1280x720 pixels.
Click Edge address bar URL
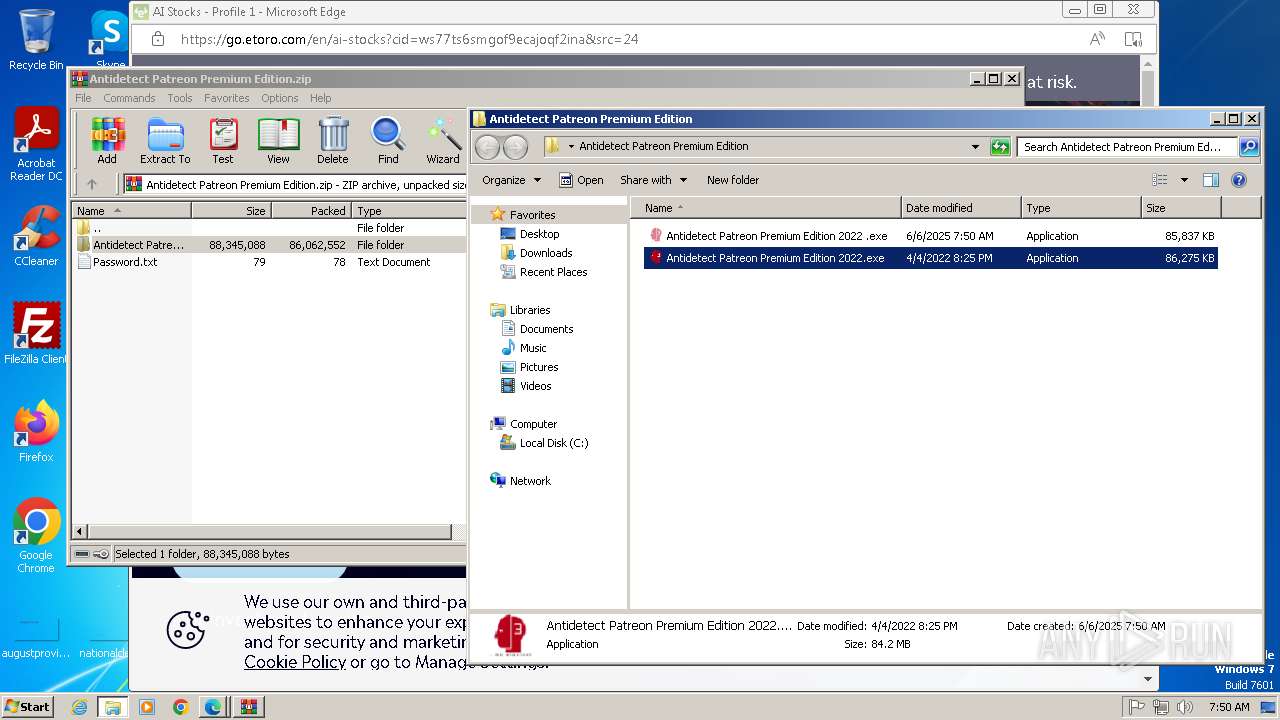(x=409, y=40)
